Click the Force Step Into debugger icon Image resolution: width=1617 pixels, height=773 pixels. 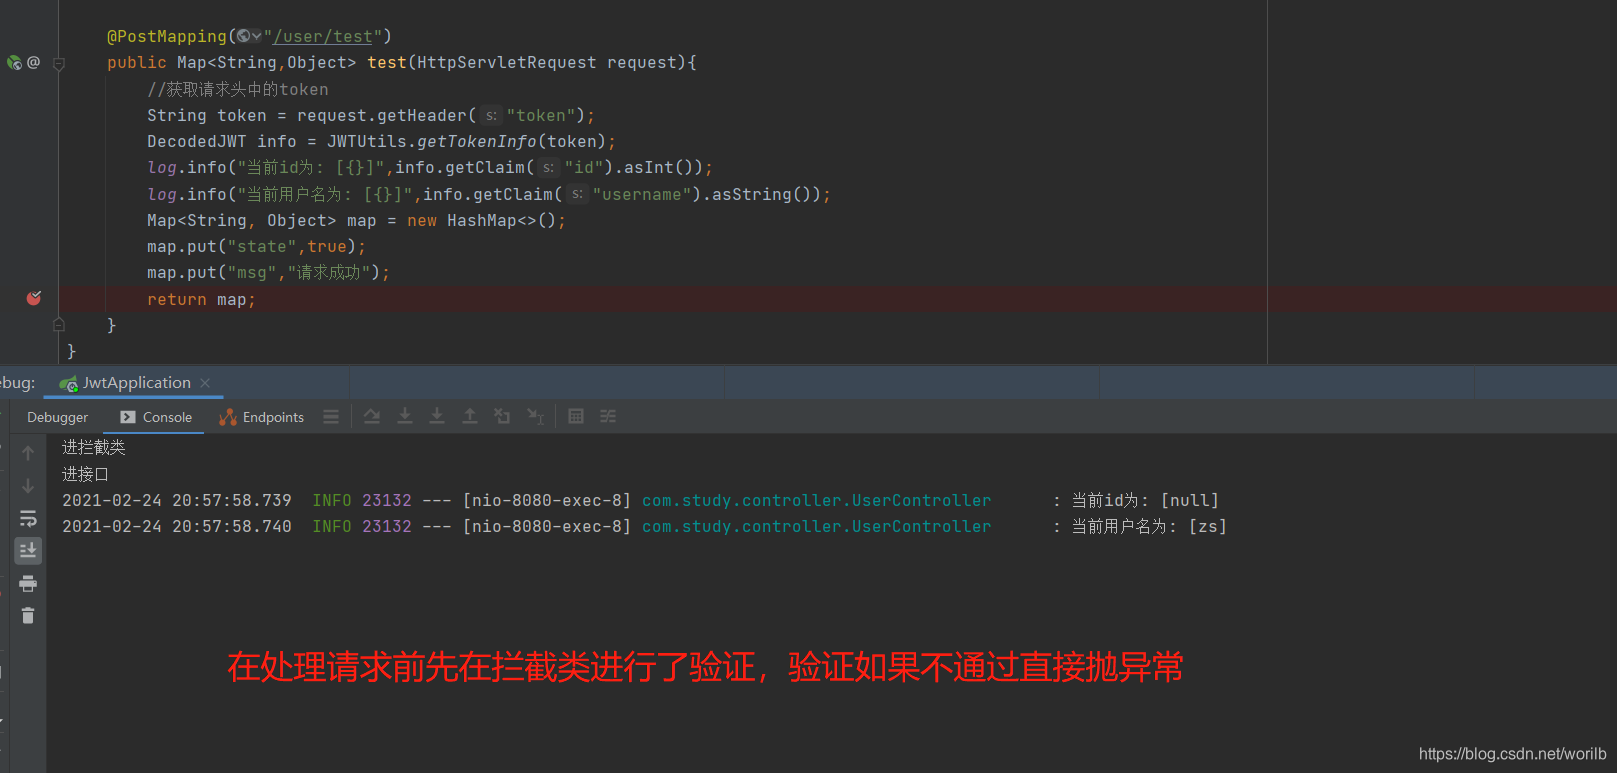[x=437, y=417]
